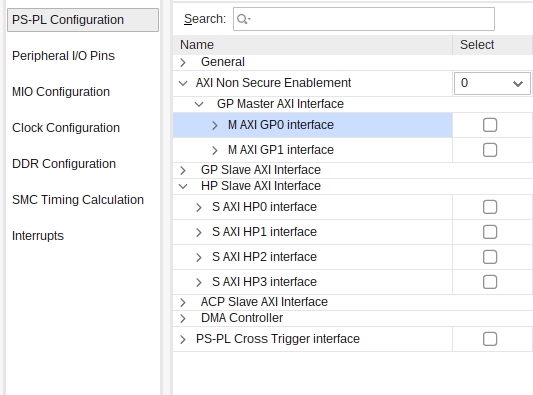
Task: Enable the M AXI GP1 interface checkbox
Action: point(490,150)
